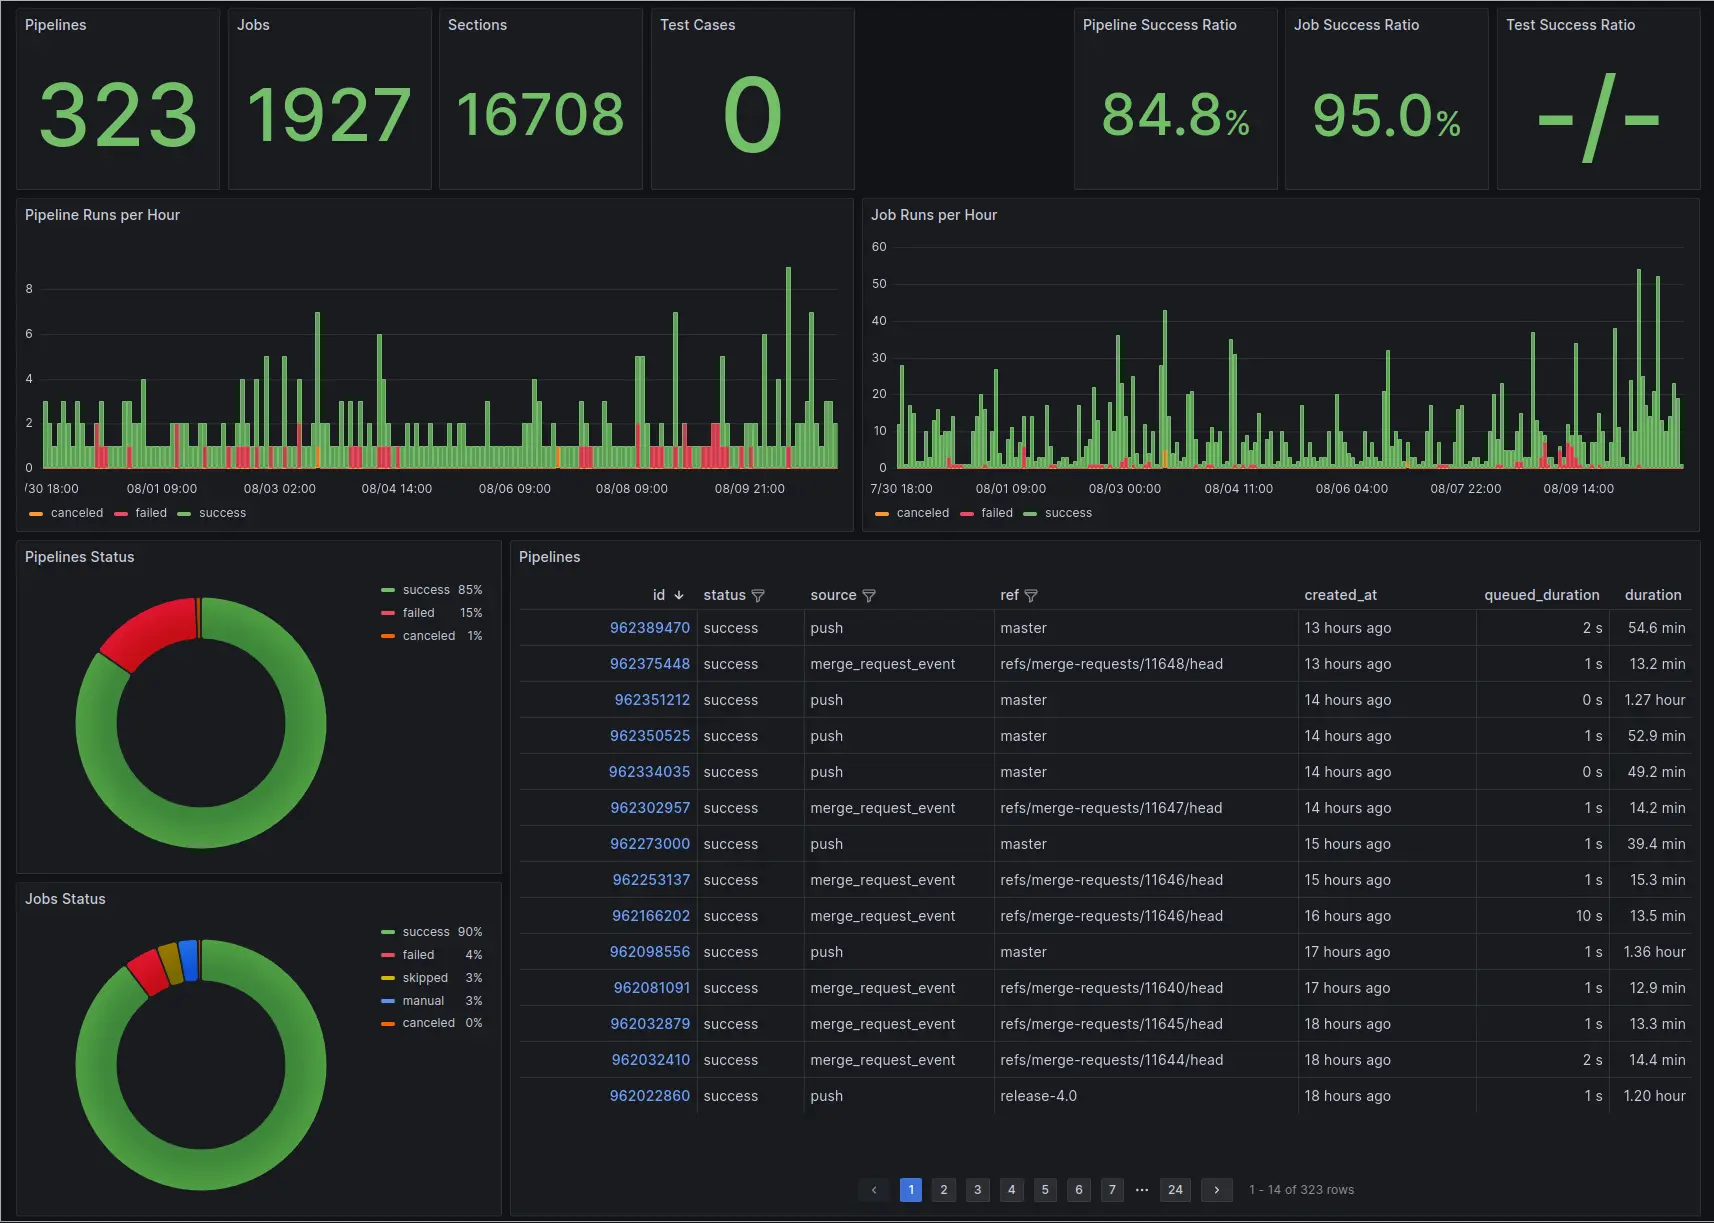Open pipeline 962351212 link
Image resolution: width=1714 pixels, height=1223 pixels.
652,700
